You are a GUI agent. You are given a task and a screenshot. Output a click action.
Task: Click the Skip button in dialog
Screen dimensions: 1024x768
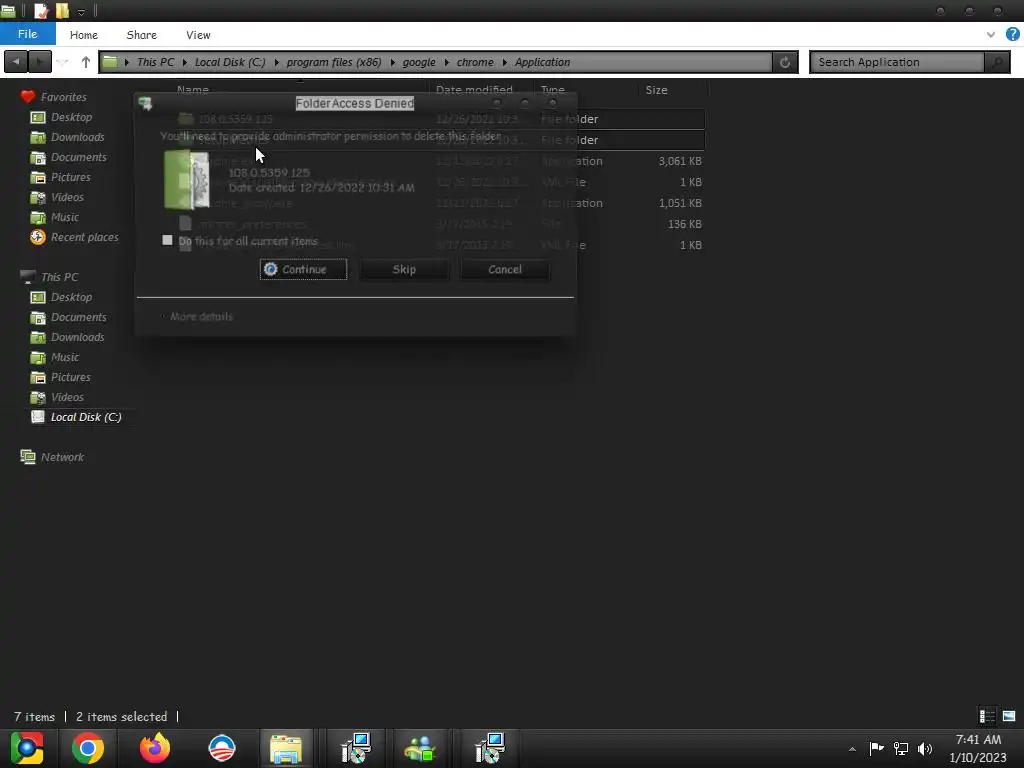click(404, 269)
